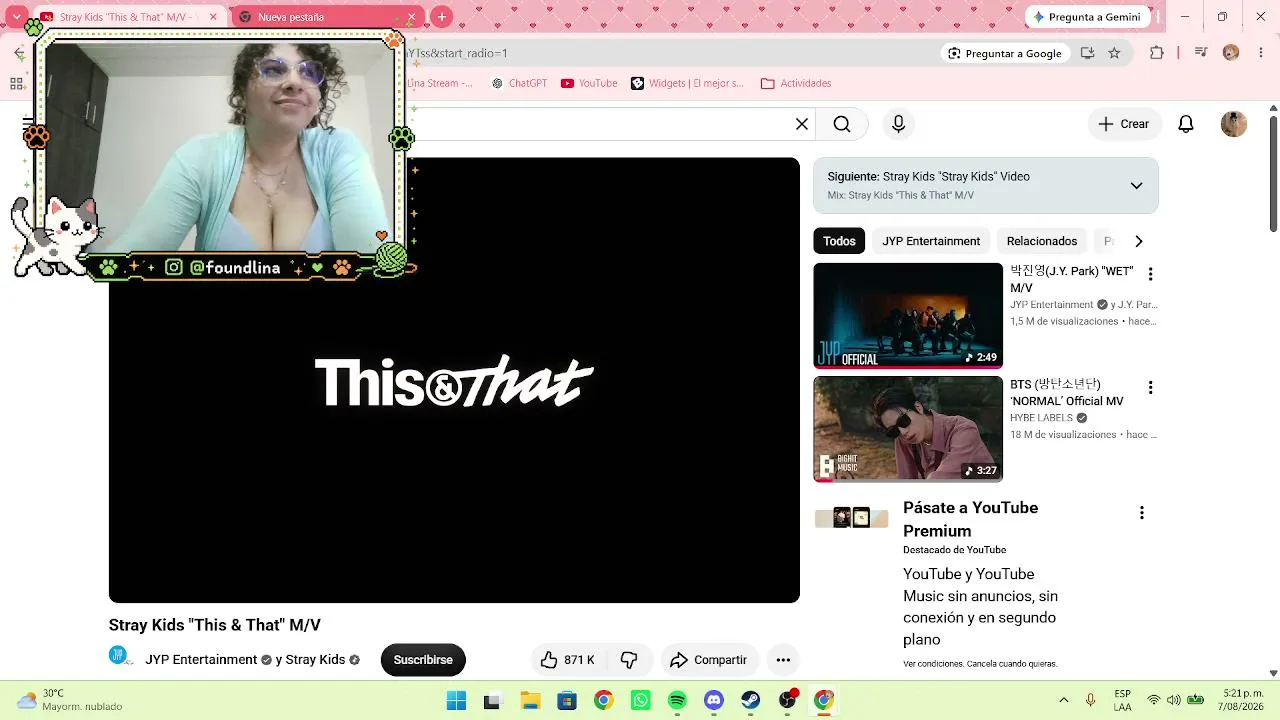Select the JYP Entertainment filter chip
Screen dimensions: 1280x720
931,241
